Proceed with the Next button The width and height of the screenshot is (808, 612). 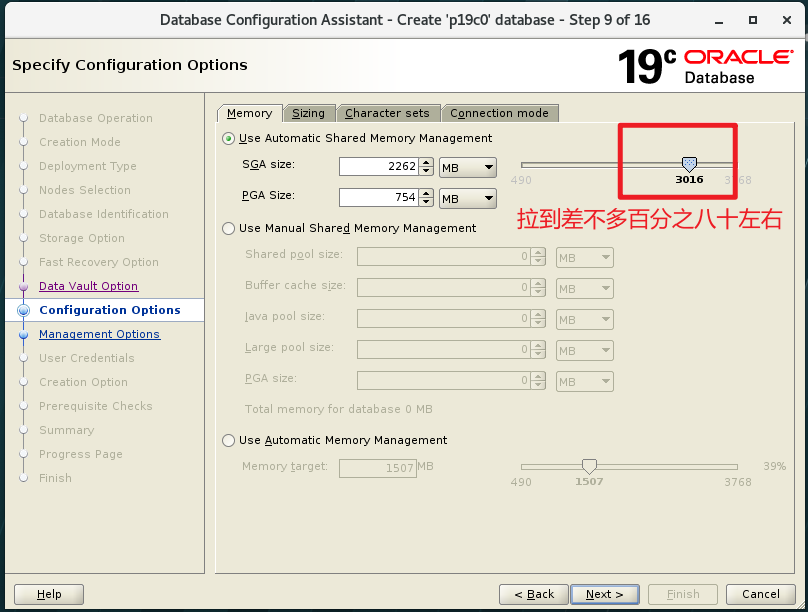pos(605,594)
